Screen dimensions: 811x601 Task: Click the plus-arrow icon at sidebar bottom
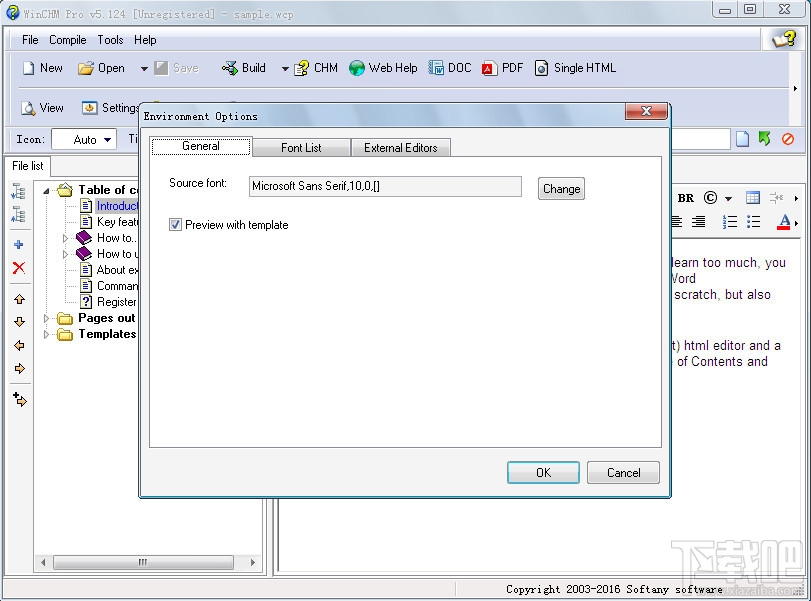[20, 399]
